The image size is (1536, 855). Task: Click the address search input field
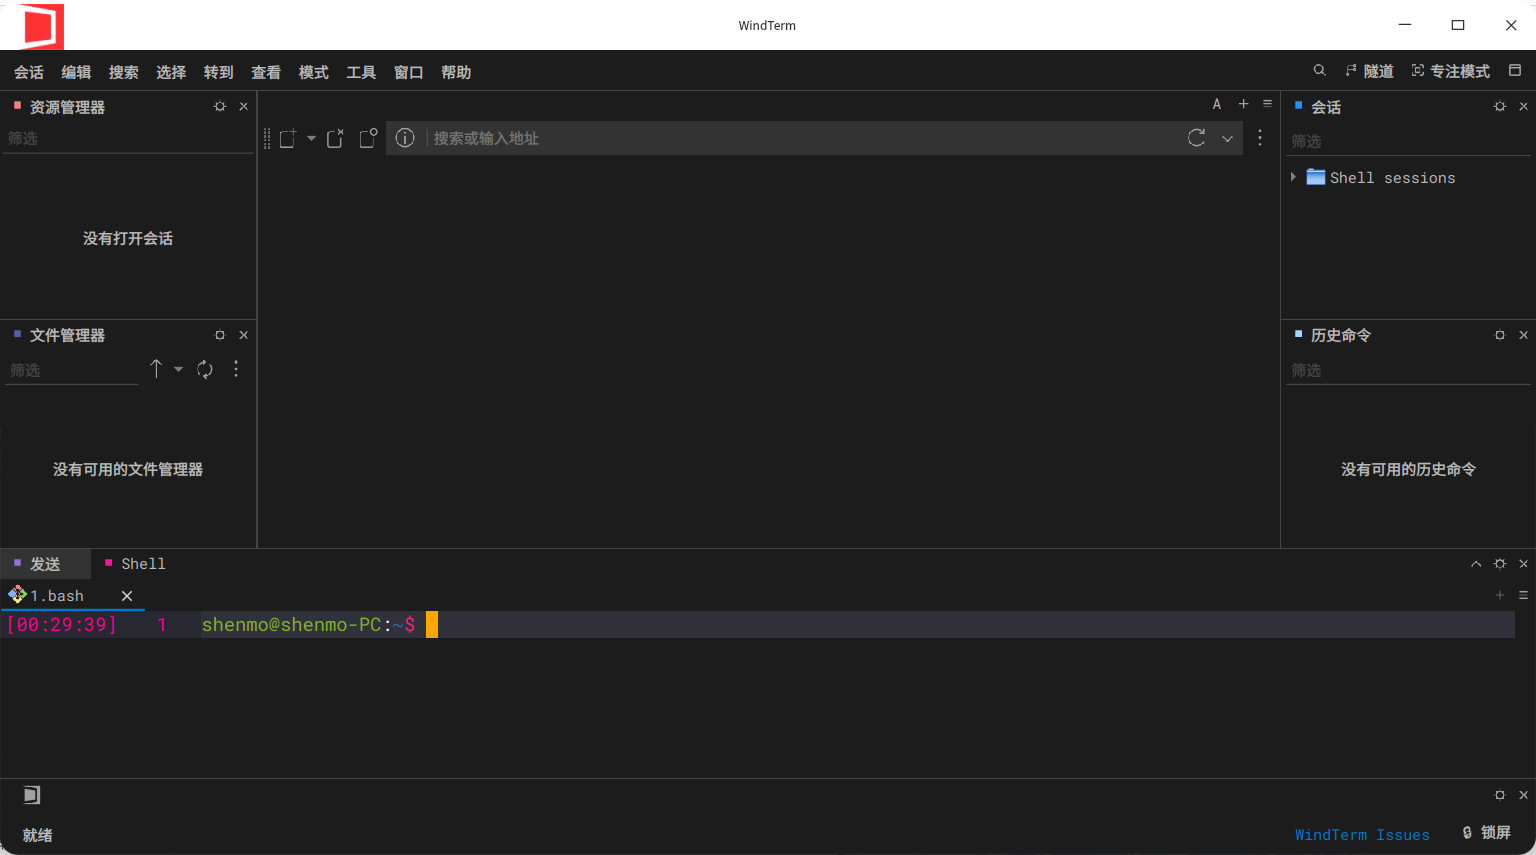(800, 138)
